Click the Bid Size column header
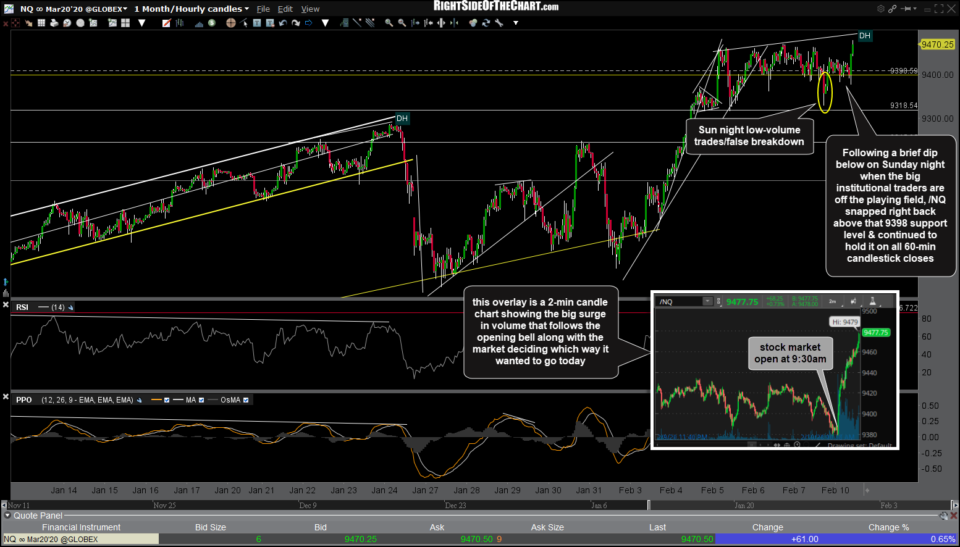This screenshot has height=547, width=960. pyautogui.click(x=210, y=527)
